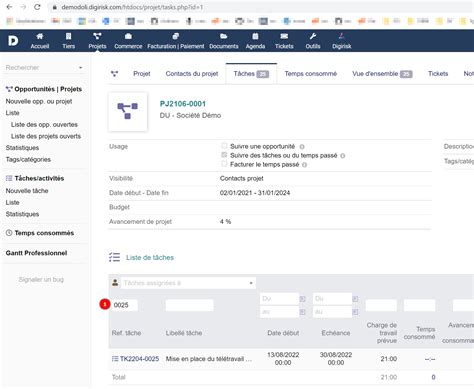Click the Libellé tâche filter field
Image resolution: width=474 pixels, height=389 pixels.
coord(189,305)
